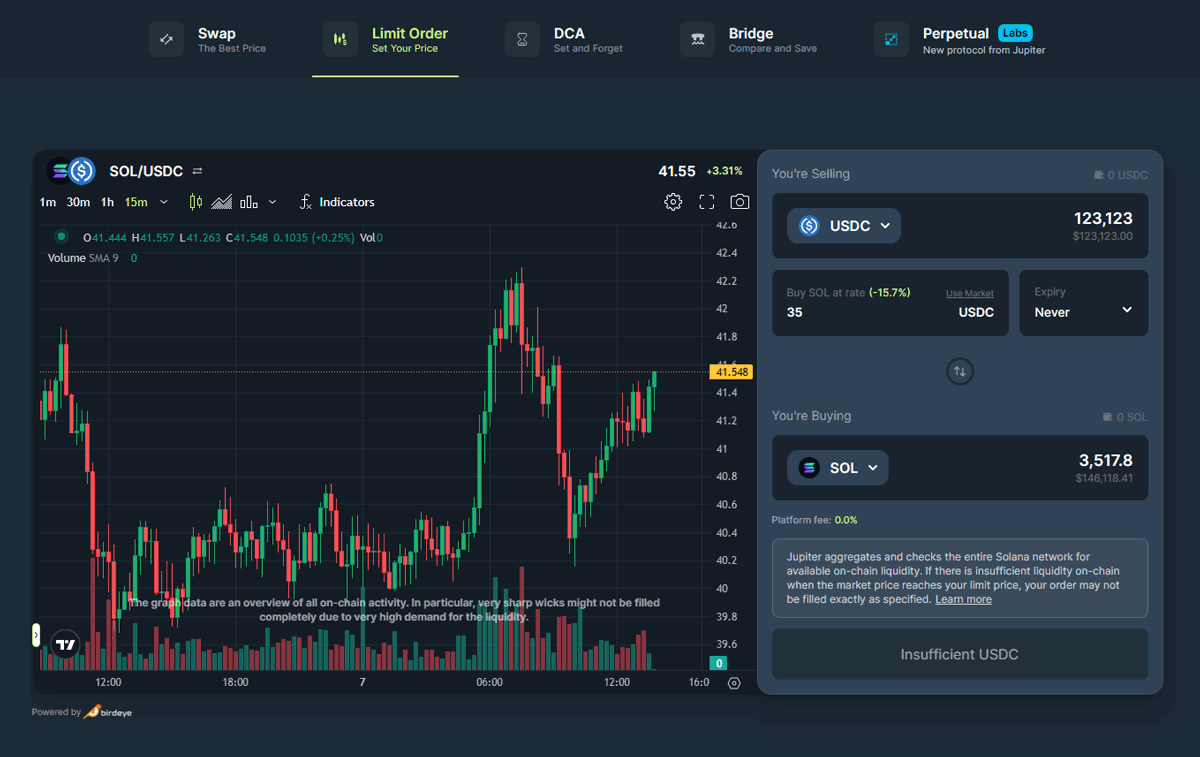Click the 41.548 current price label

pyautogui.click(x=731, y=372)
